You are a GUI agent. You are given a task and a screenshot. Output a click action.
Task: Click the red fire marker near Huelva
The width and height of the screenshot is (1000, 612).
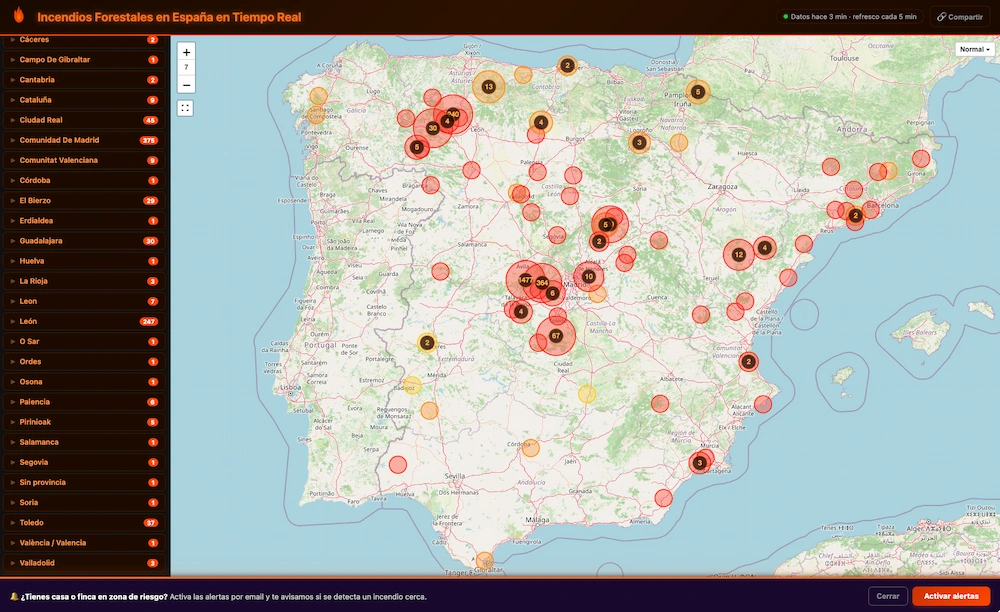click(x=398, y=465)
